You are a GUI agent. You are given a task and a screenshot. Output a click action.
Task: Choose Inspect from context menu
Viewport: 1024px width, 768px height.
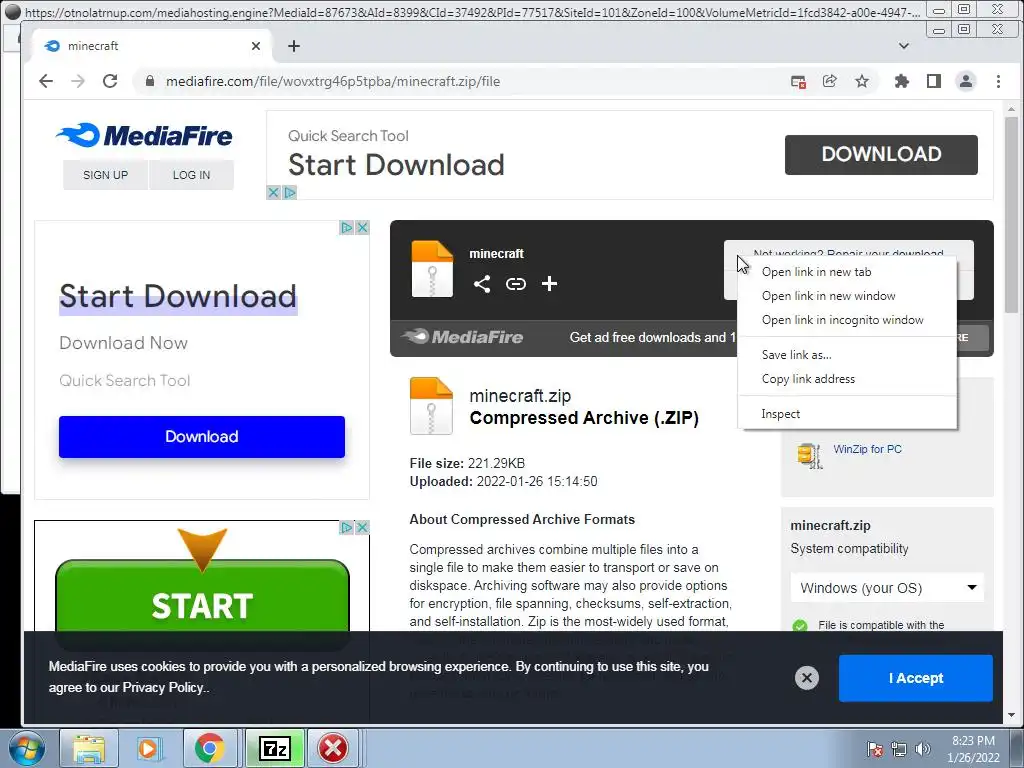tap(847, 414)
